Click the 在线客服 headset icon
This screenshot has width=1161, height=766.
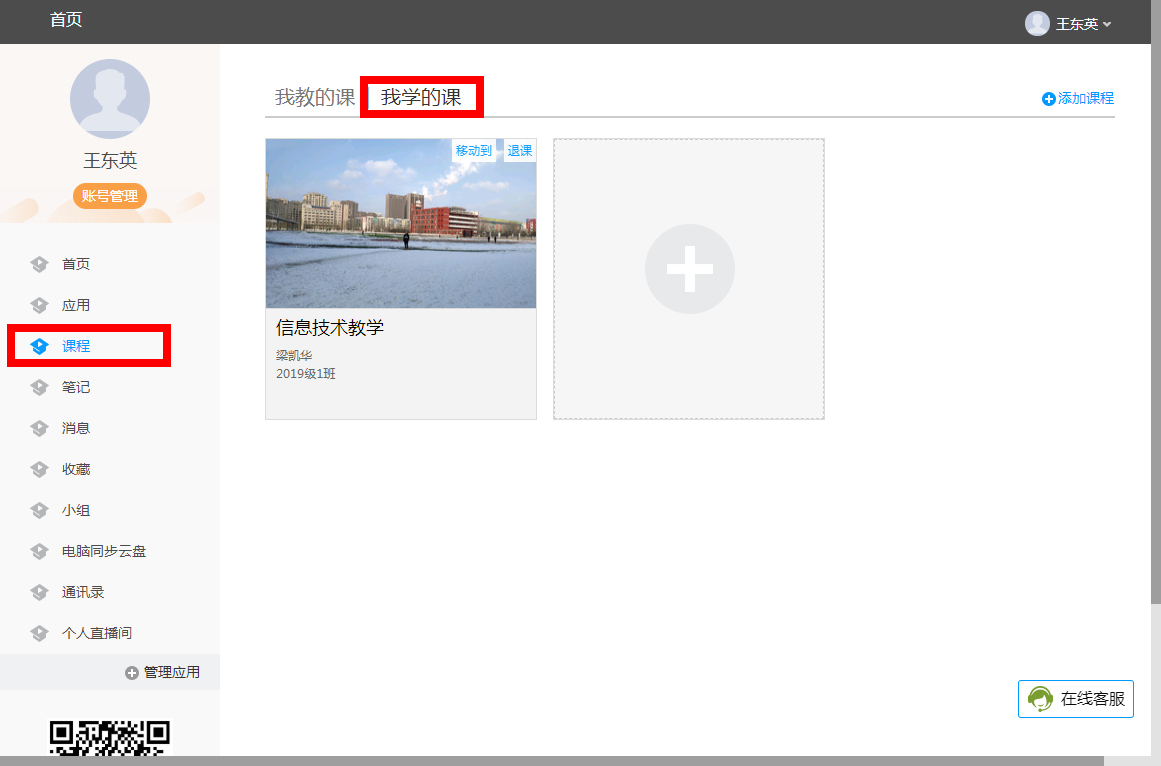(x=1040, y=699)
